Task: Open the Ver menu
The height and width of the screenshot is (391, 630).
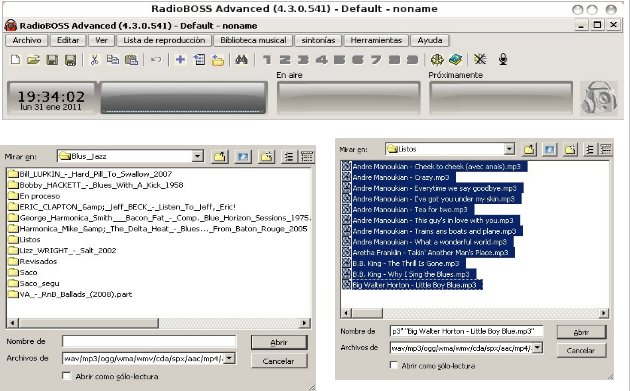Action: pos(101,40)
